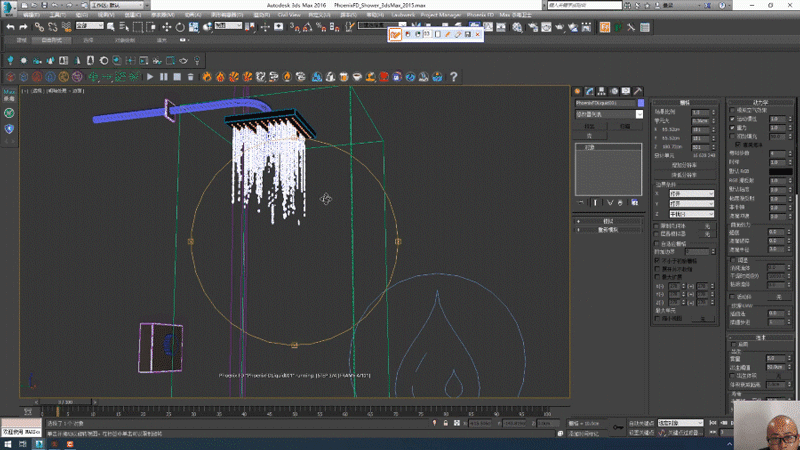Select the Select and Link chain tool

tap(39, 27)
